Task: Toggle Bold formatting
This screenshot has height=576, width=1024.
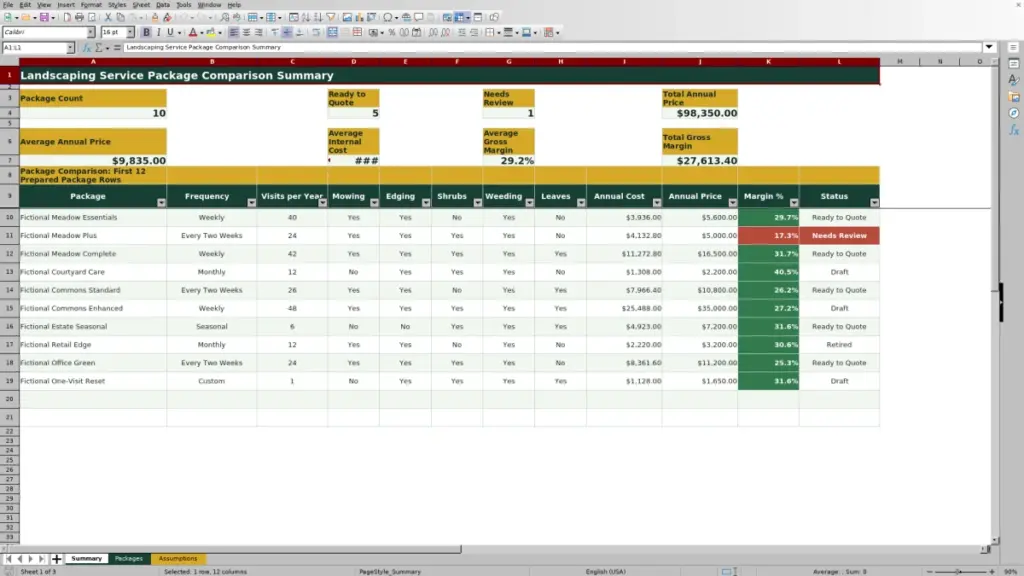Action: (146, 33)
